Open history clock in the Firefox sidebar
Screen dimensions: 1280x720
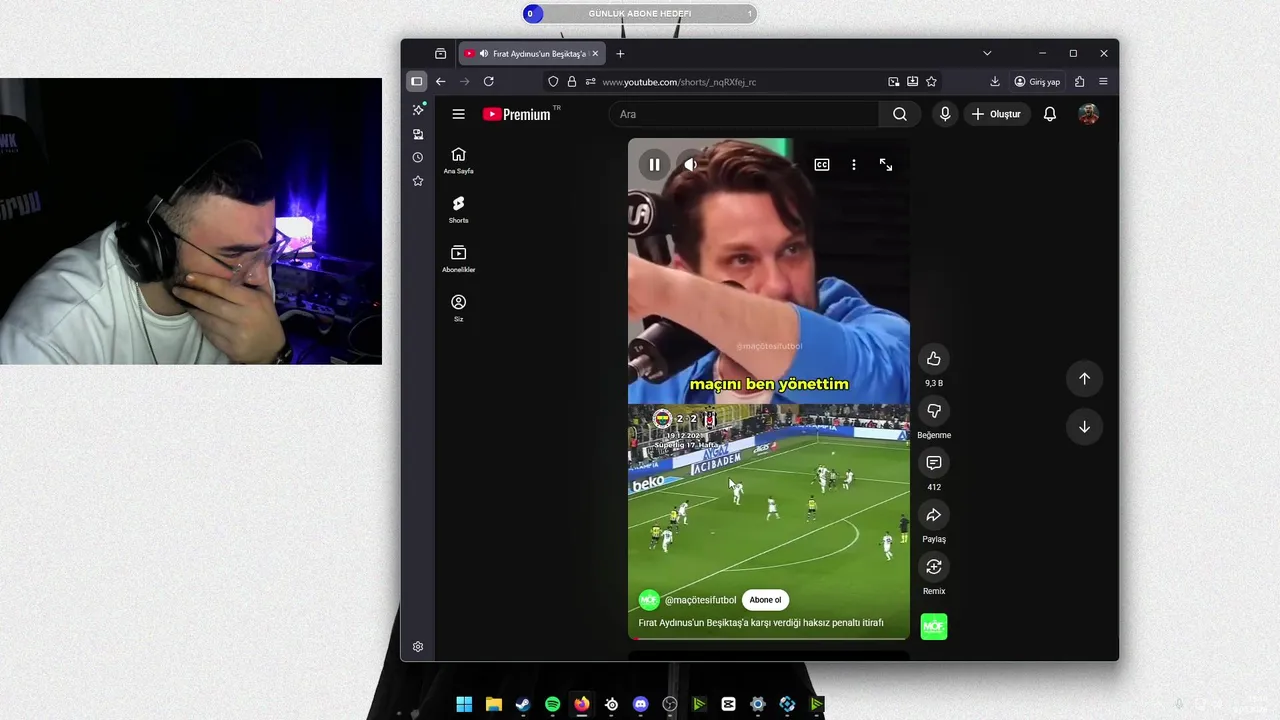point(418,157)
